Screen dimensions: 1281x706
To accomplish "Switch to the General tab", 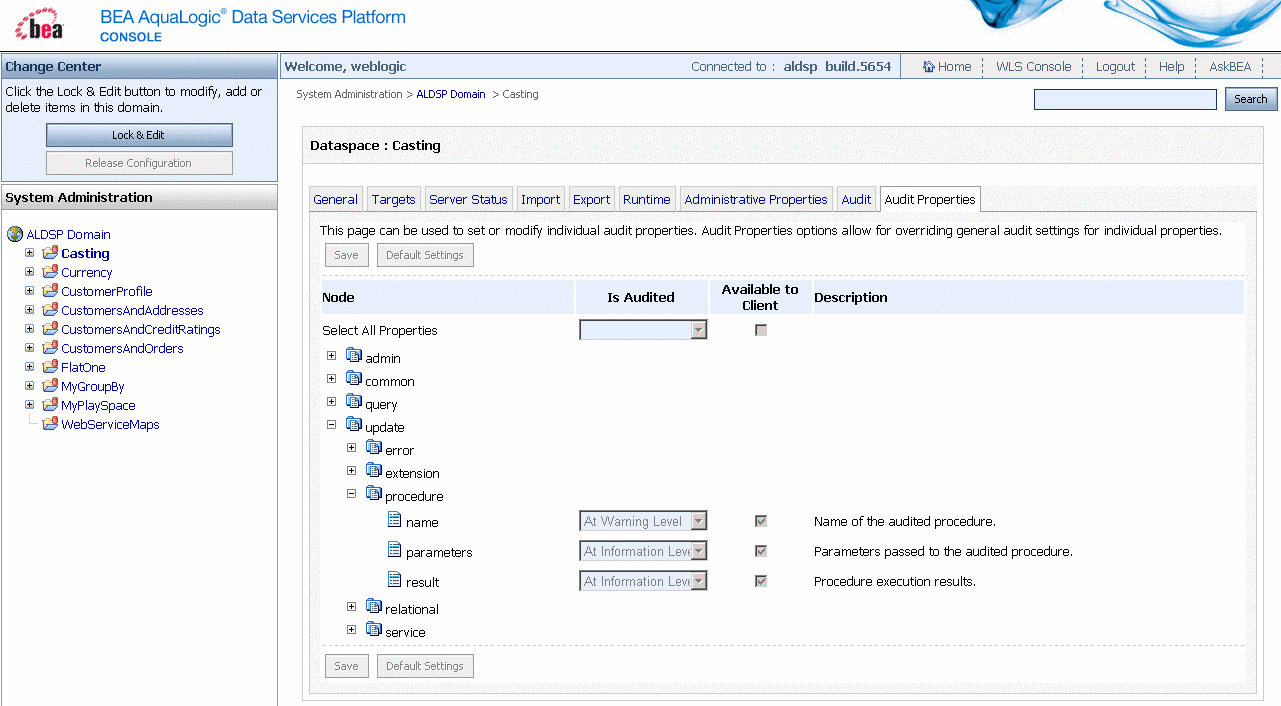I will pos(336,199).
